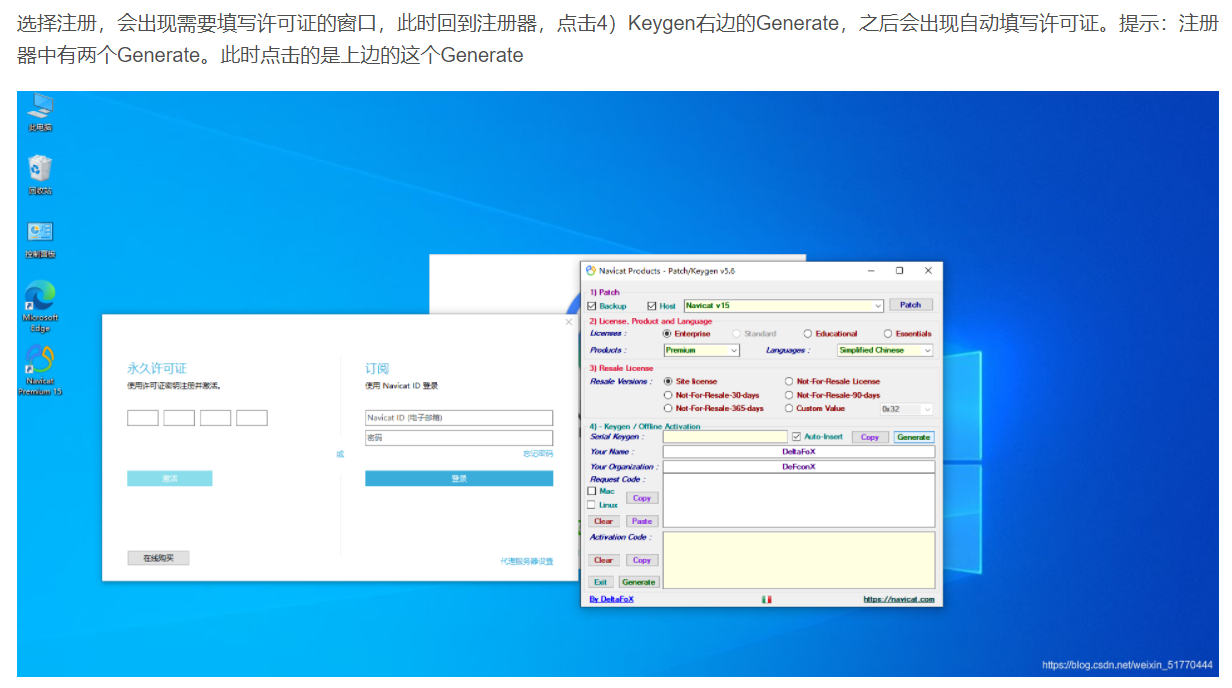Select the Custom Value radio button
The width and height of the screenshot is (1232, 688).
click(x=789, y=408)
